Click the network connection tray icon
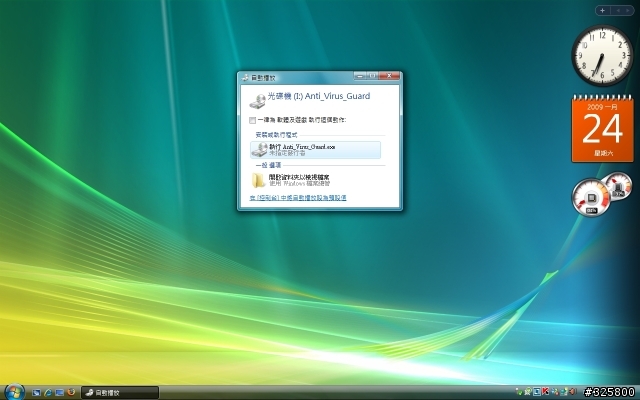Viewport: 640px width, 400px height. [x=555, y=392]
